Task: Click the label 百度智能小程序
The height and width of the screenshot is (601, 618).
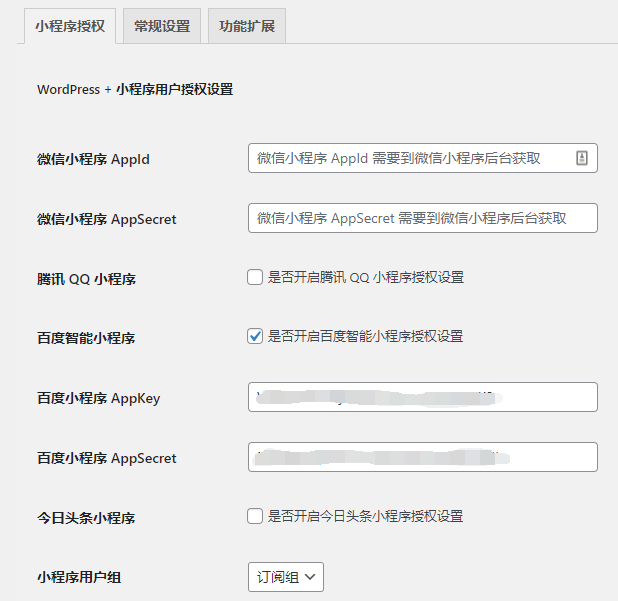Action: pos(86,338)
